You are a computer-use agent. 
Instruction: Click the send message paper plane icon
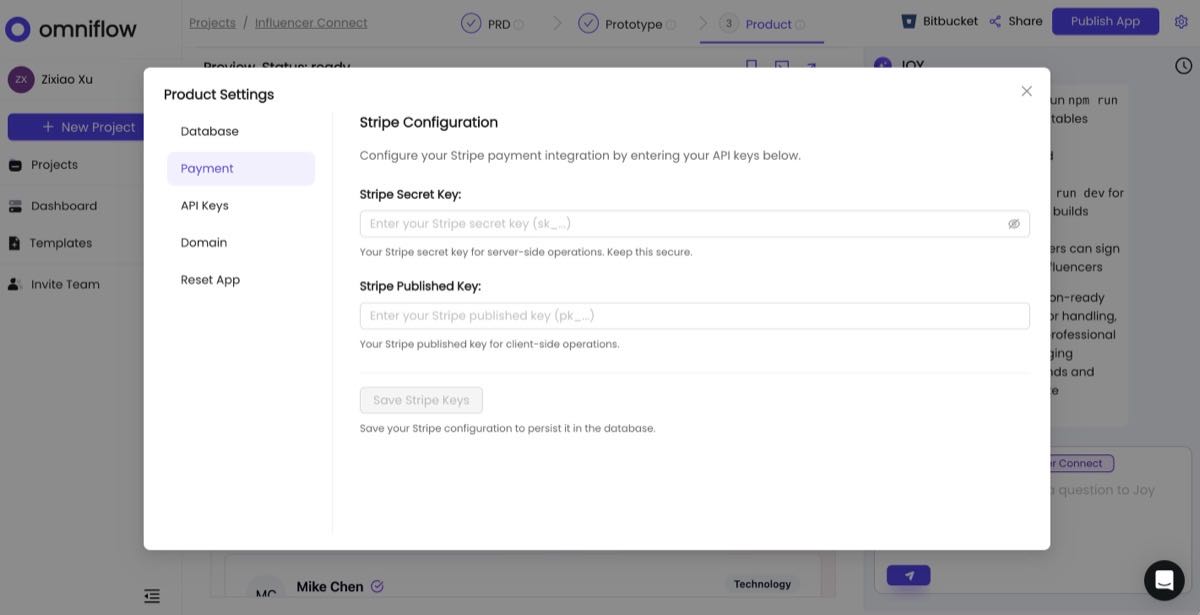tap(908, 574)
